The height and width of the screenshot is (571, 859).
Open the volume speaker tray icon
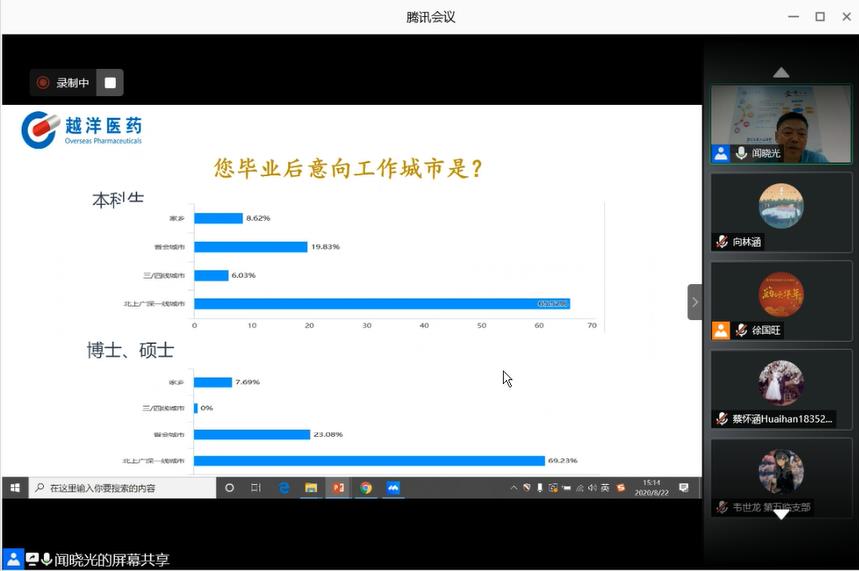click(x=592, y=488)
